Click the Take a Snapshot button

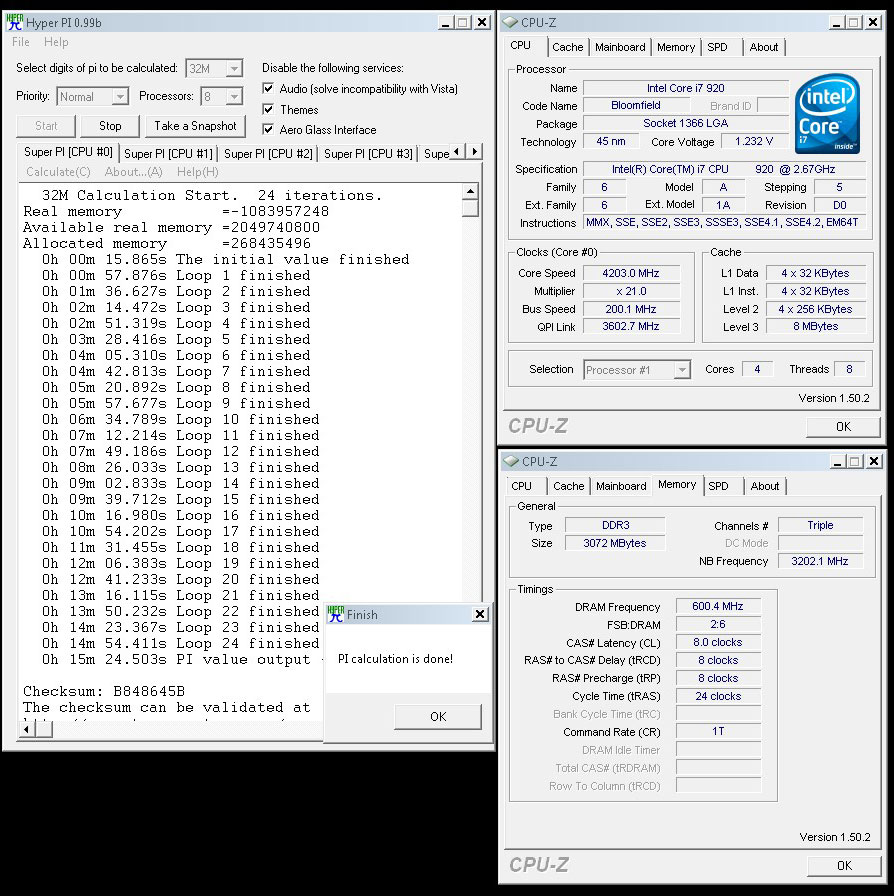pyautogui.click(x=195, y=126)
